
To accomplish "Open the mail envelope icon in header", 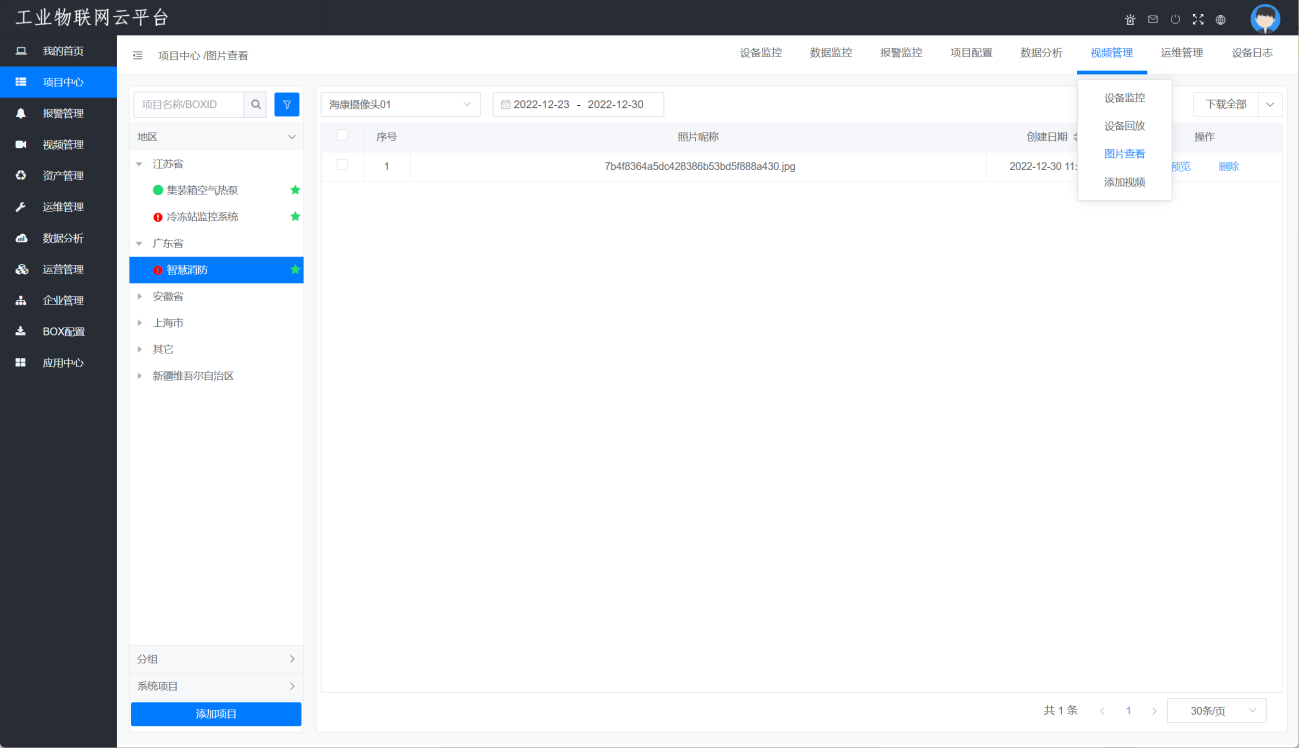I will [x=1153, y=19].
